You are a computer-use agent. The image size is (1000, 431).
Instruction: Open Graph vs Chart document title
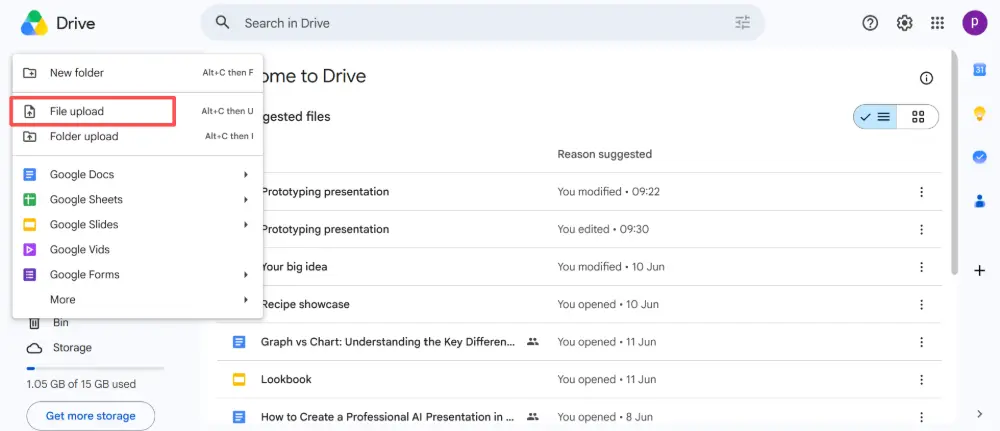[x=388, y=342]
